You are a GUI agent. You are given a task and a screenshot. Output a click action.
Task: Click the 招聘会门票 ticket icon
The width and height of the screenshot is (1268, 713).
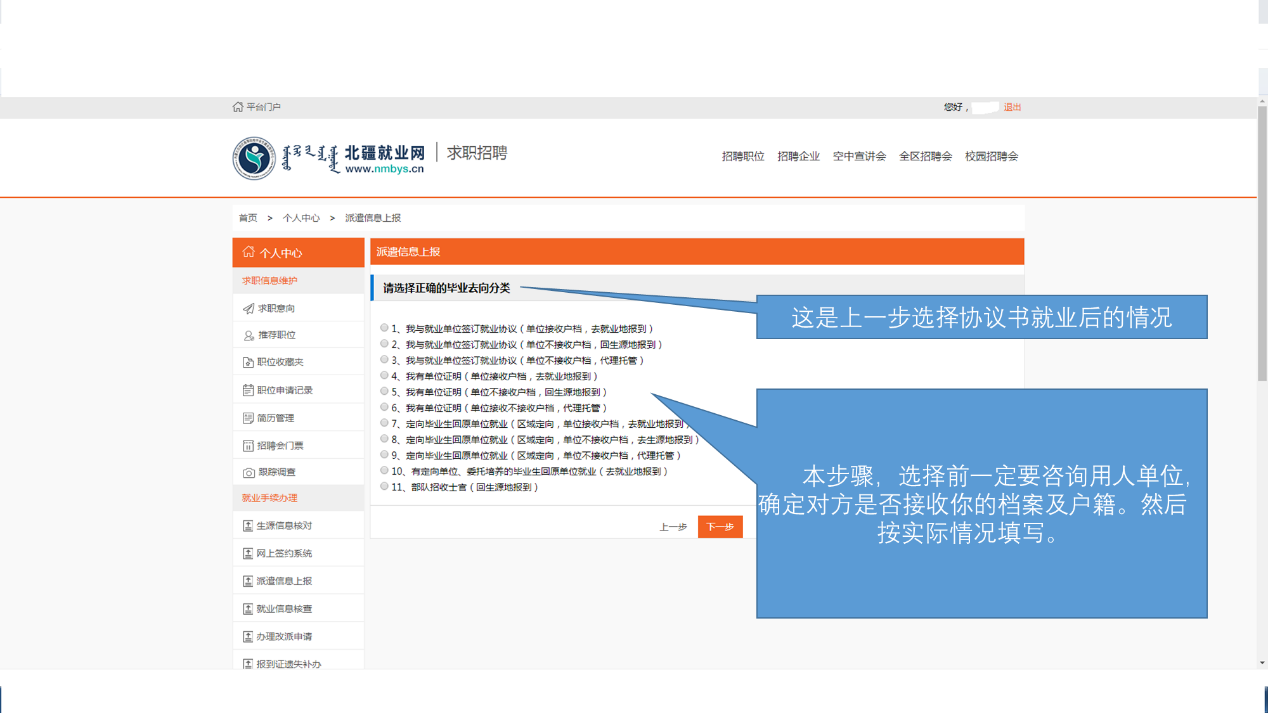click(x=248, y=445)
